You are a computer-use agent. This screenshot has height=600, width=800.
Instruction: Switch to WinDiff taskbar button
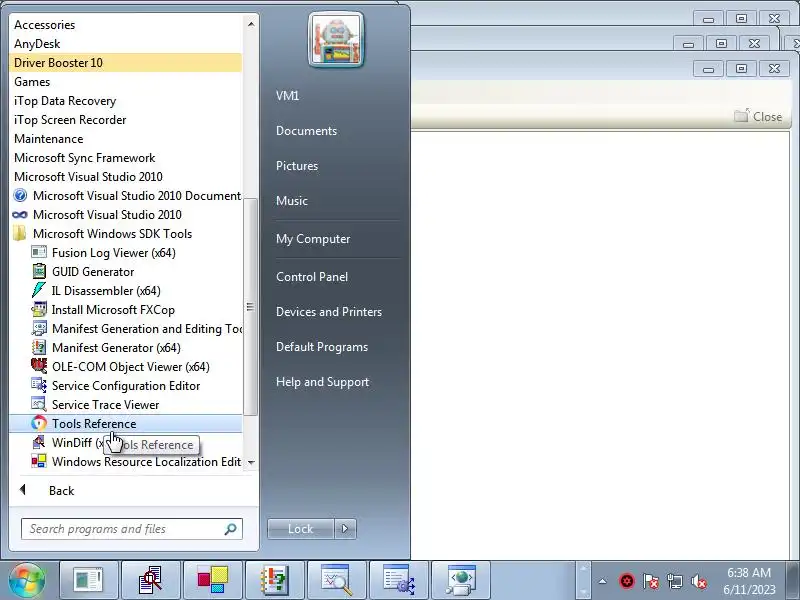(151, 580)
